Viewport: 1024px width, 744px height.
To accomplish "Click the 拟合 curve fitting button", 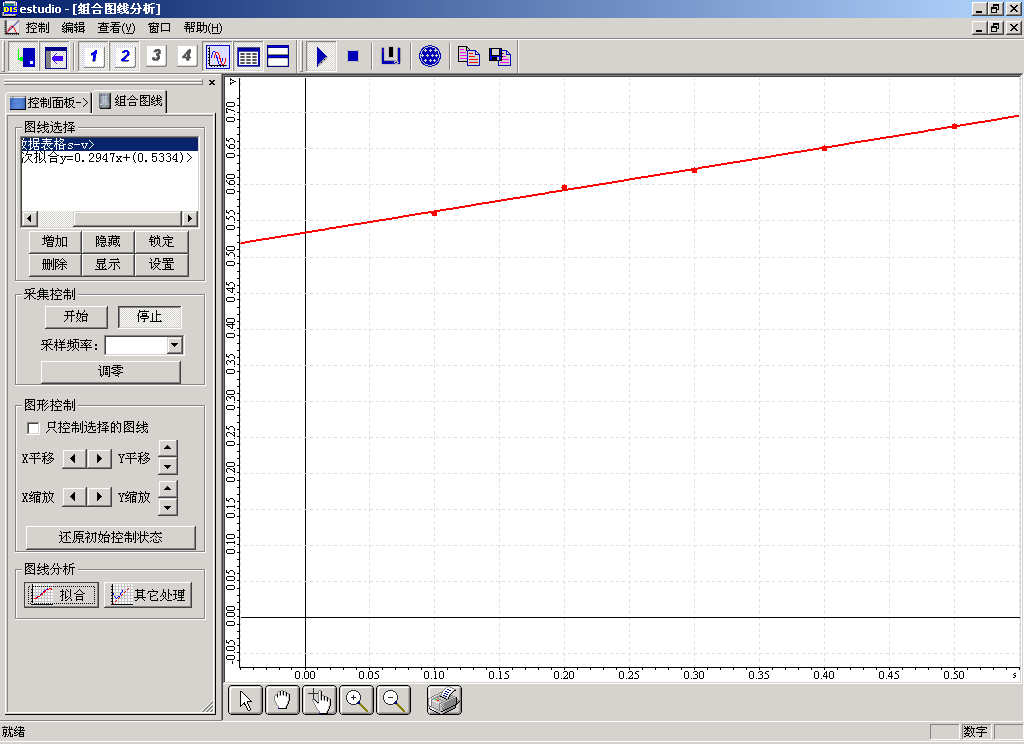I will (62, 595).
